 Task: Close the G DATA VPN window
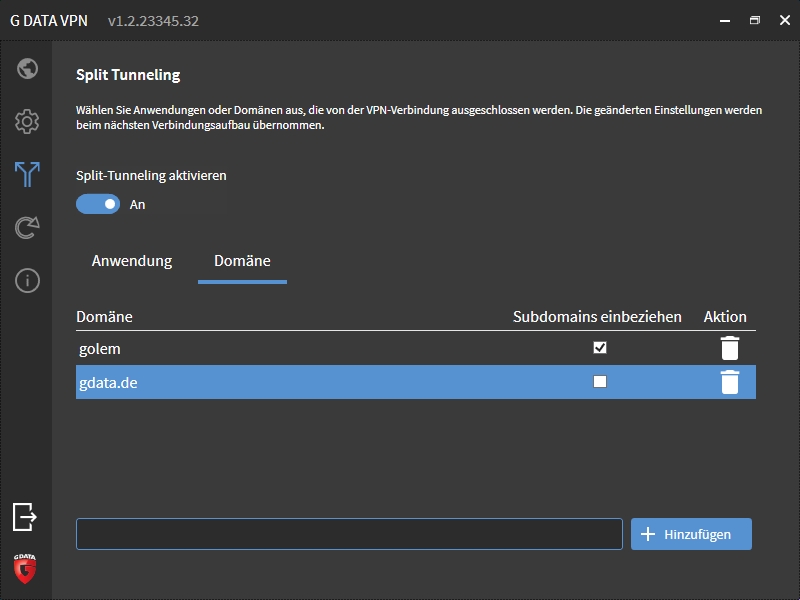tap(785, 20)
